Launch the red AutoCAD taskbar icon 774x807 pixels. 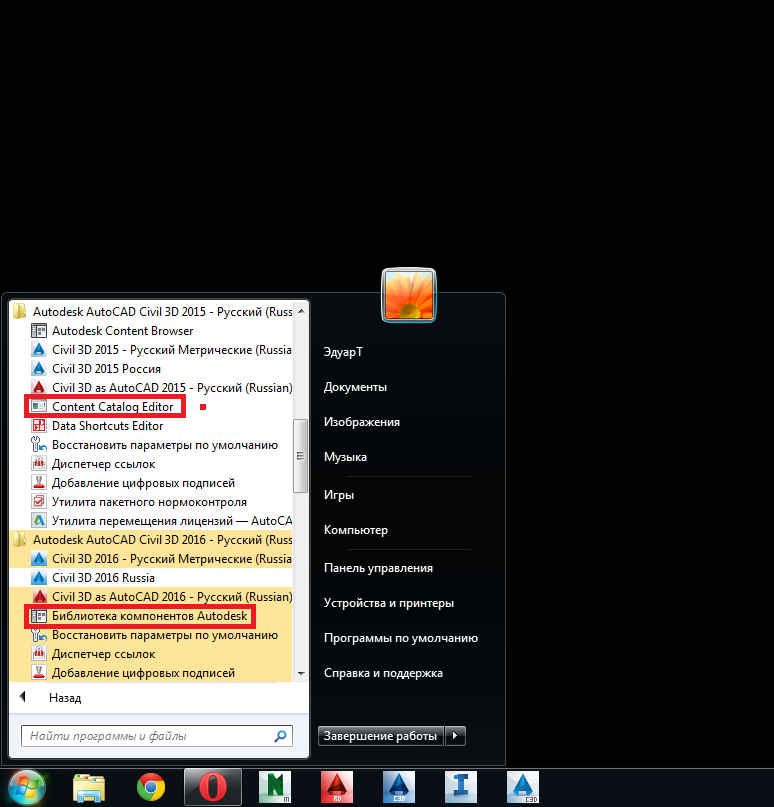point(337,787)
